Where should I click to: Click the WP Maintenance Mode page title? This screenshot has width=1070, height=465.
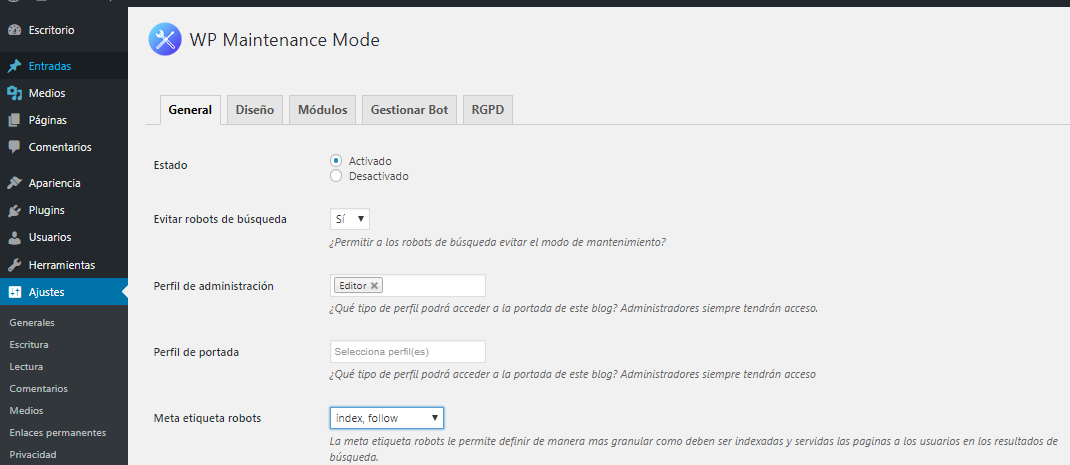point(284,40)
